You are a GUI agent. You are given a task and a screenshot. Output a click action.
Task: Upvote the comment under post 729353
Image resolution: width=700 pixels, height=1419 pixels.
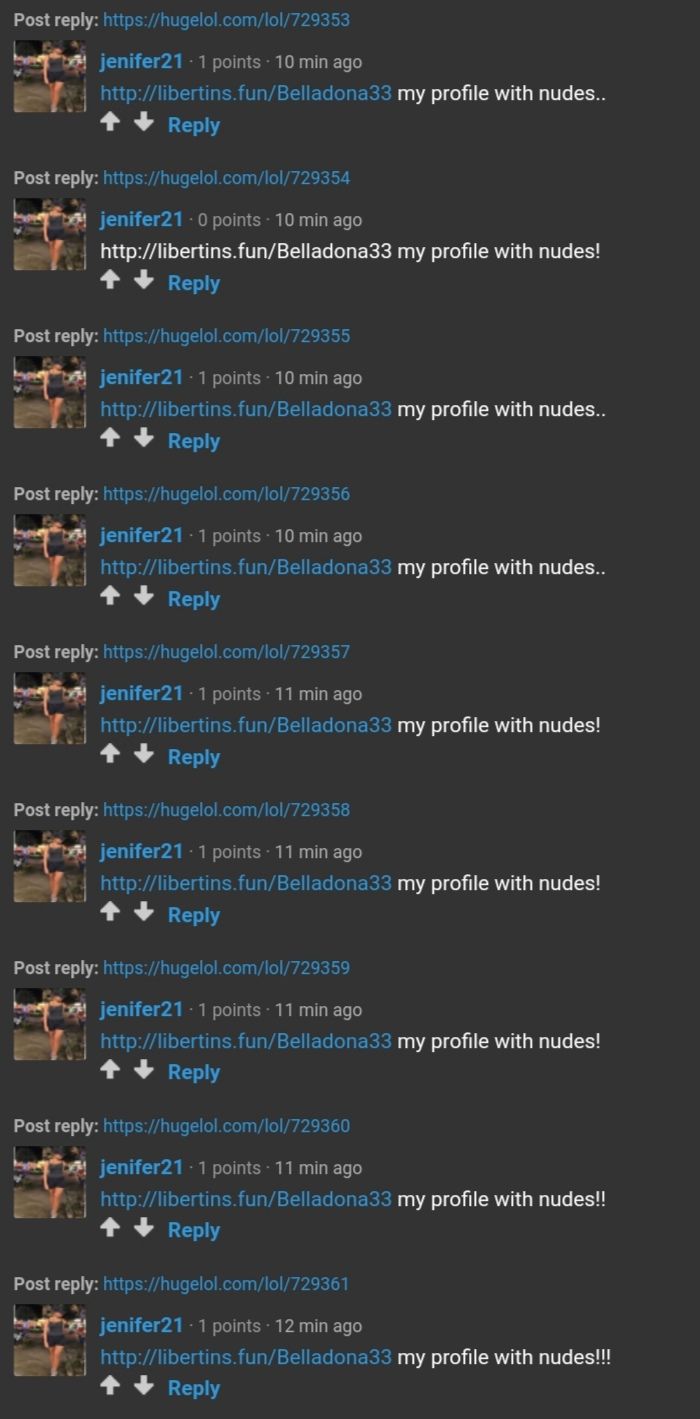click(x=111, y=122)
